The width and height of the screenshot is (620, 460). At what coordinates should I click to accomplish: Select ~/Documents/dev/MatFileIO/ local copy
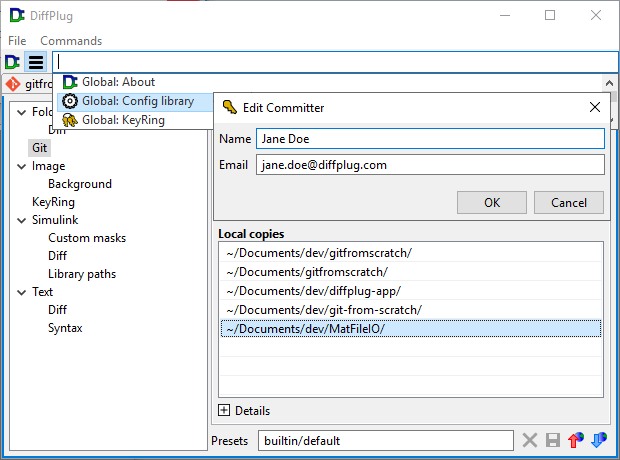tap(411, 329)
